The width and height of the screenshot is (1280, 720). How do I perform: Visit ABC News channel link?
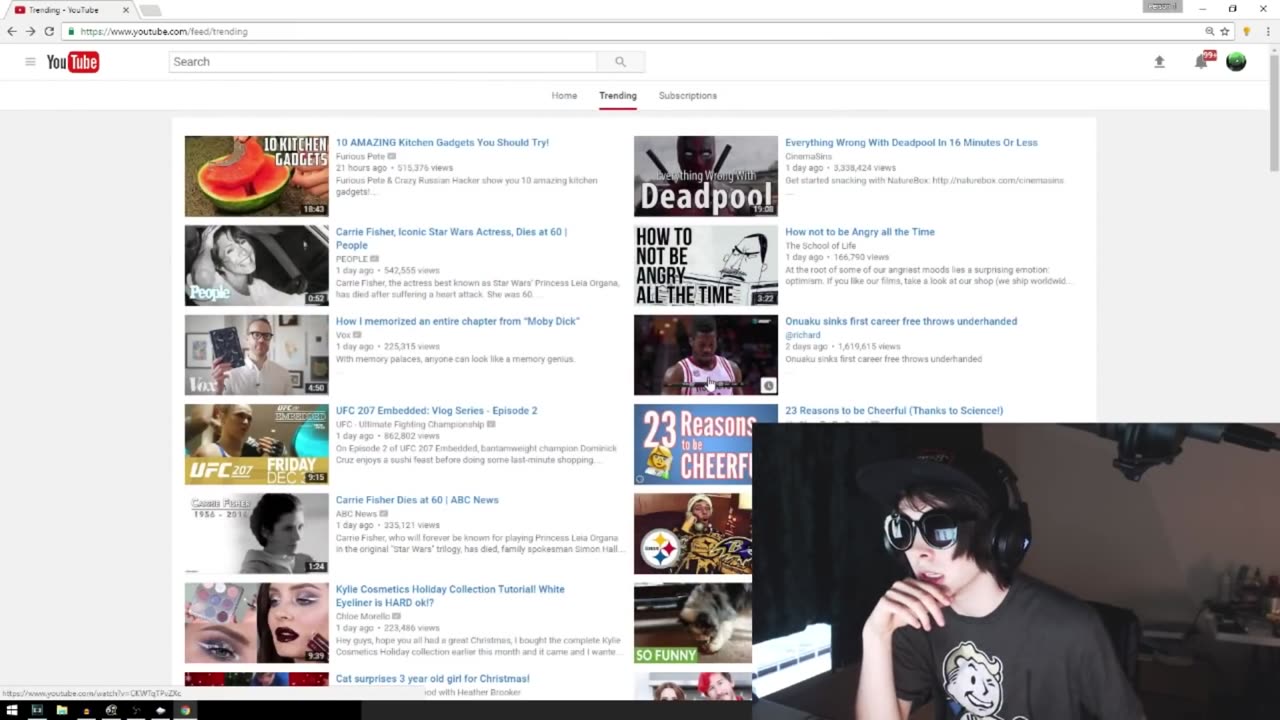tap(356, 514)
